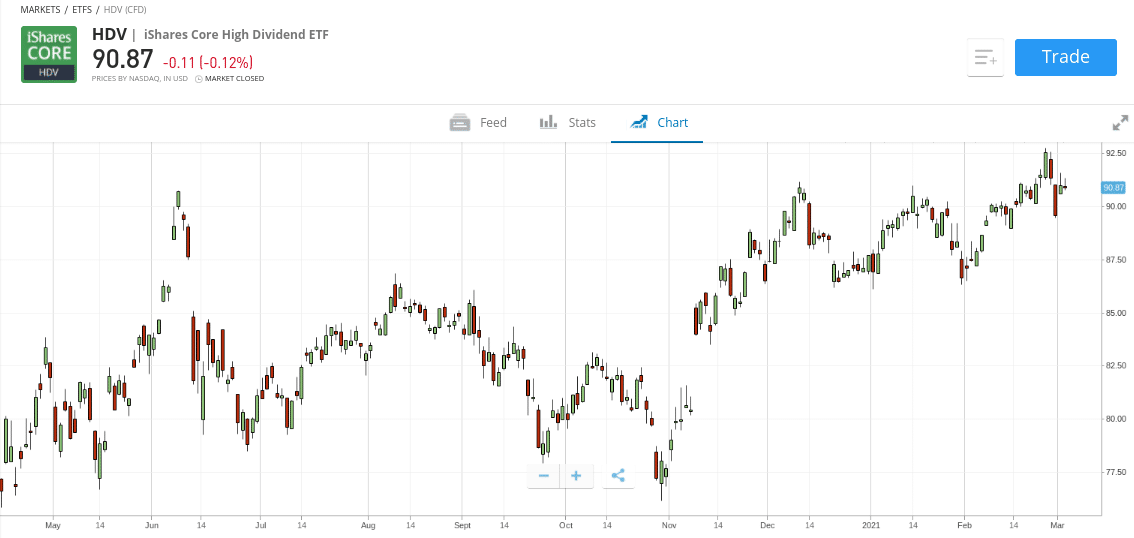The height and width of the screenshot is (538, 1134).
Task: Click the iShares Core High Dividend ETF name
Action: (236, 34)
